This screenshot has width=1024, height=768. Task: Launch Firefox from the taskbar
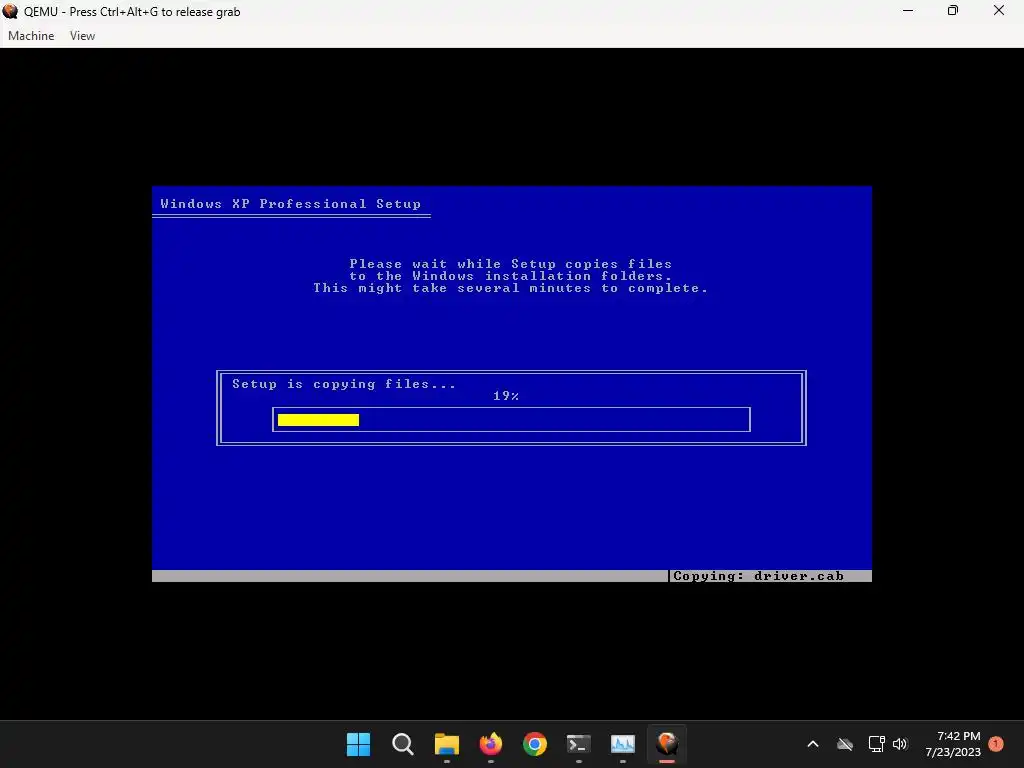pos(490,744)
